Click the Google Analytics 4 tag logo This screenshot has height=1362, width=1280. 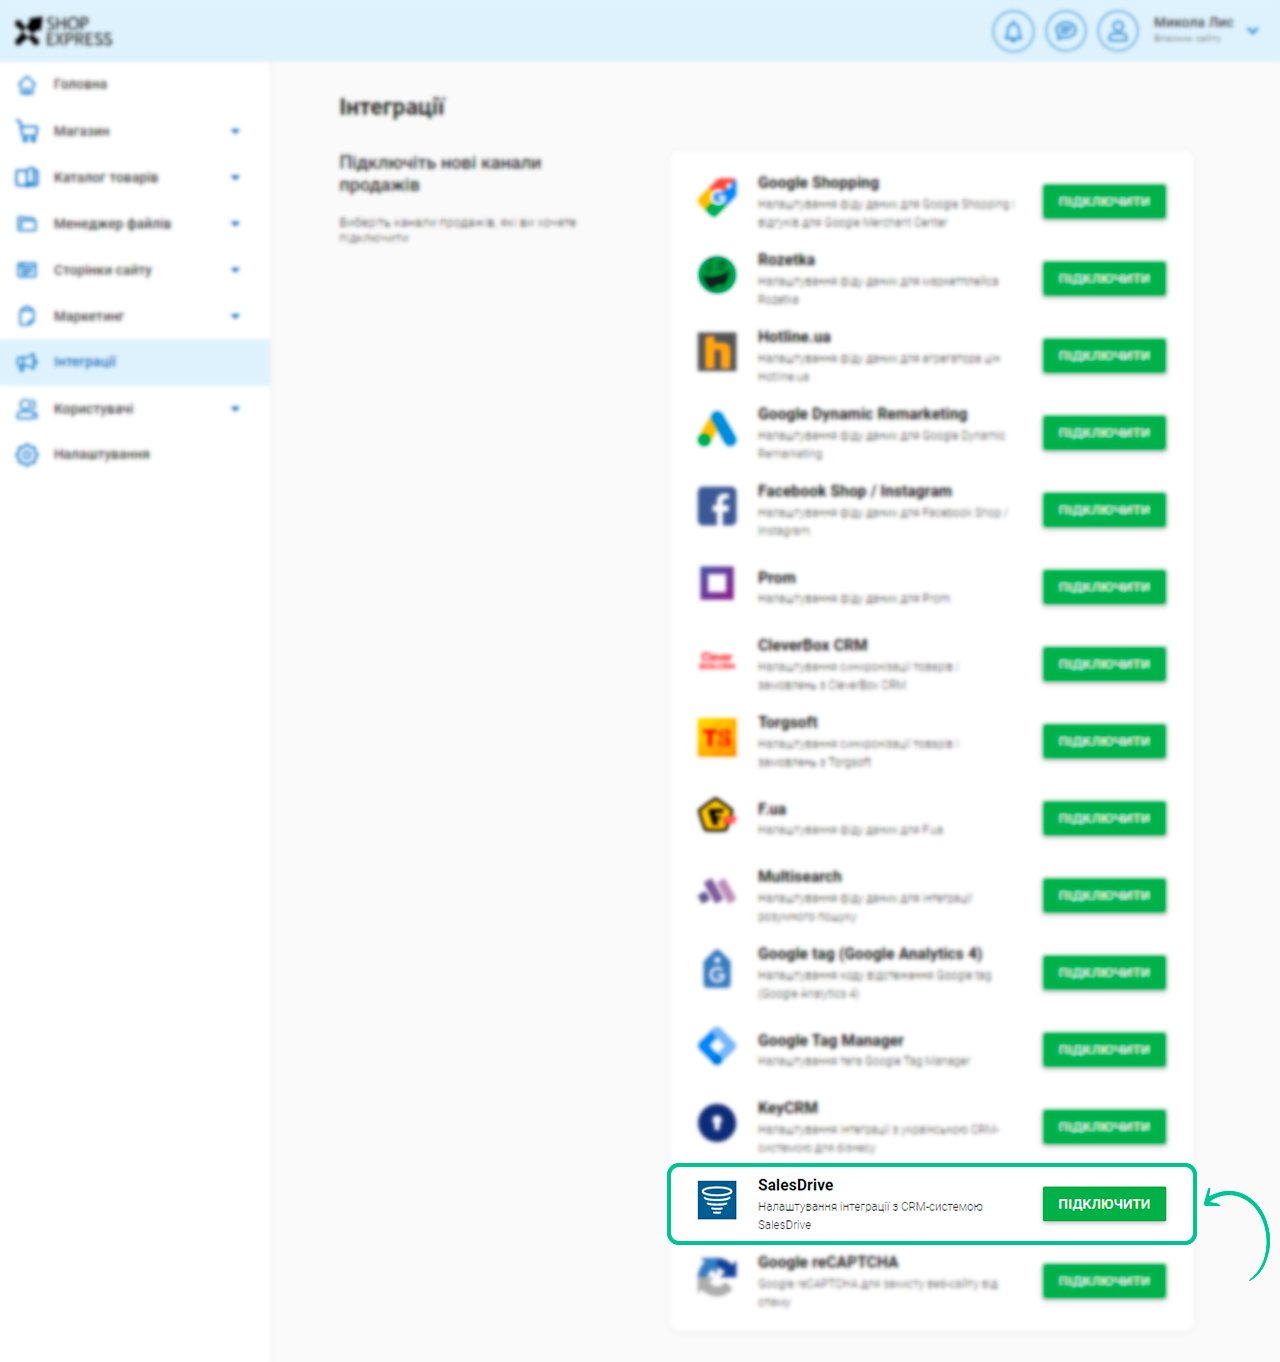[x=717, y=968]
